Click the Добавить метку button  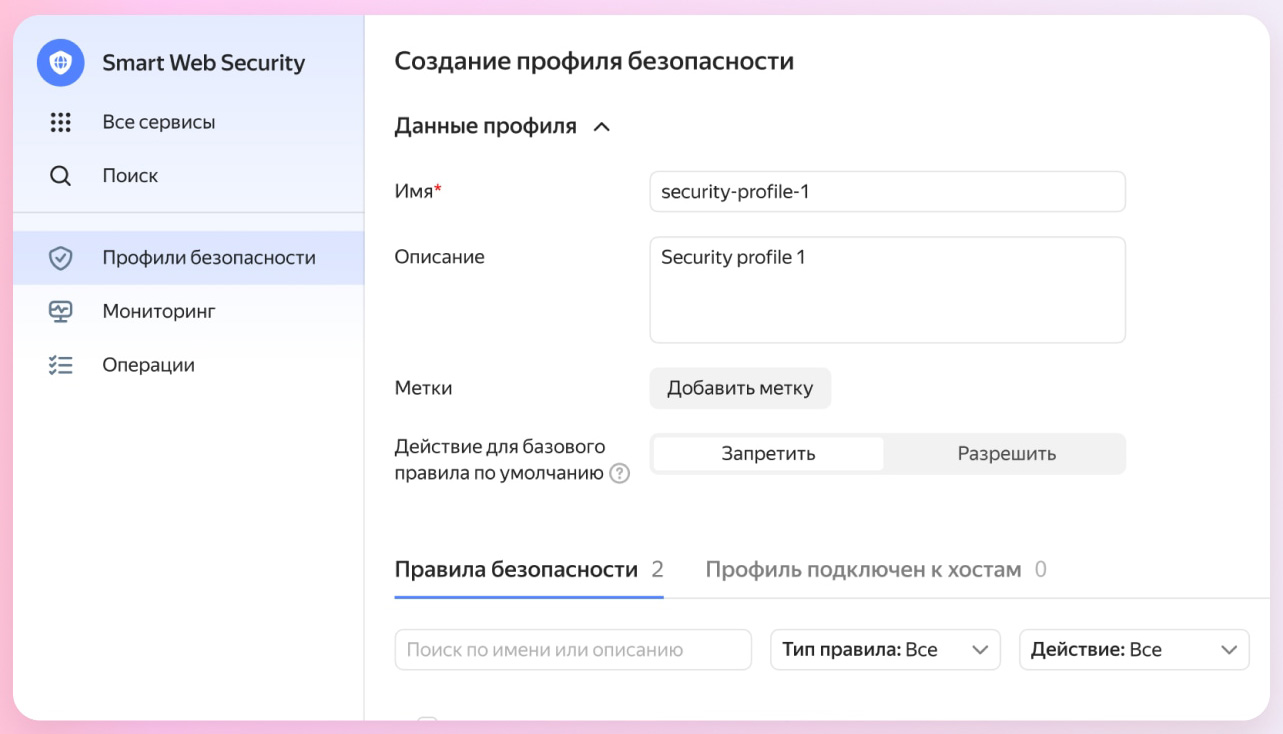pyautogui.click(x=740, y=388)
